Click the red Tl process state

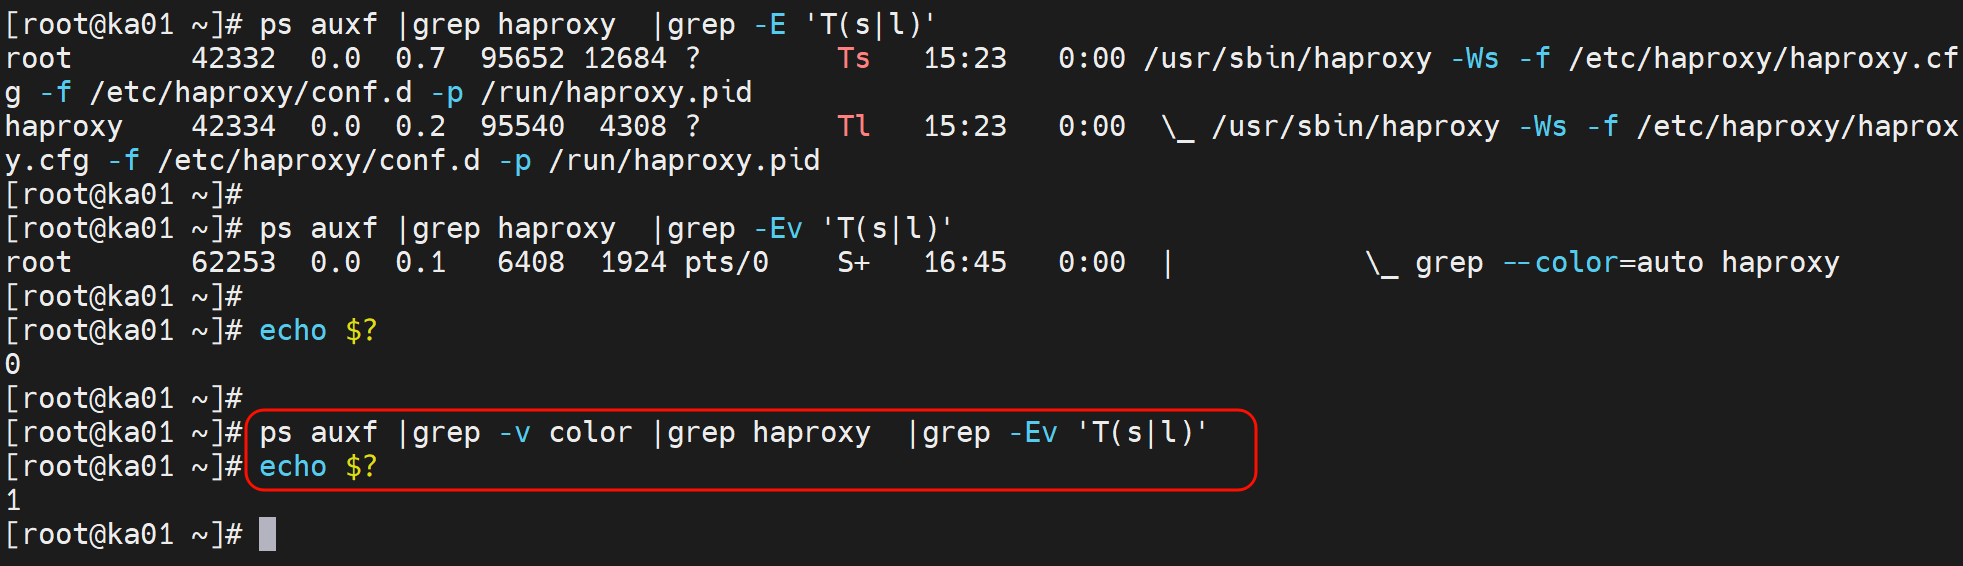tap(853, 126)
